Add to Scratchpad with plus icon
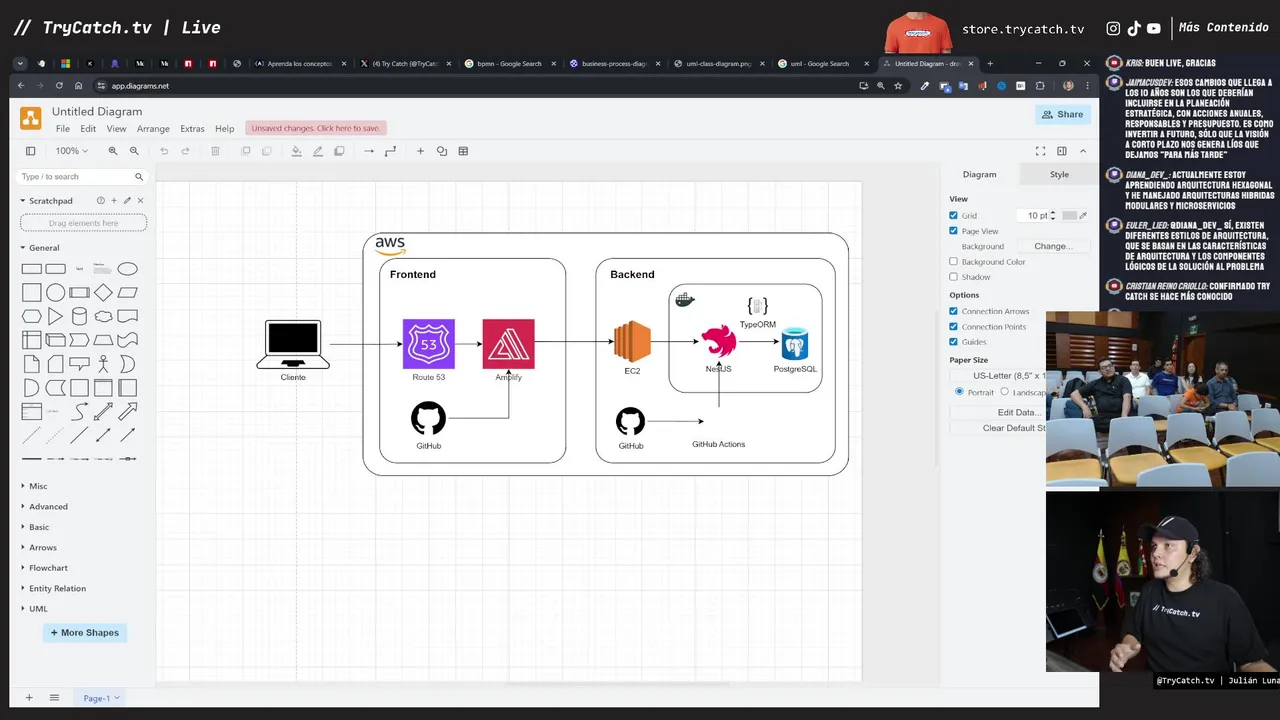Viewport: 1280px width, 720px height. tap(114, 200)
